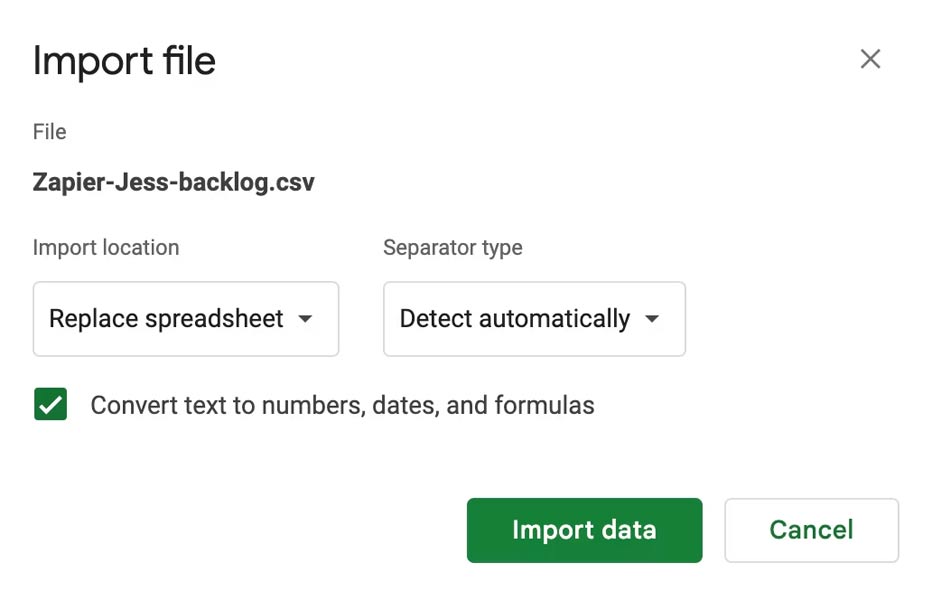Uncheck the conversion option below the dropdowns

pos(50,404)
